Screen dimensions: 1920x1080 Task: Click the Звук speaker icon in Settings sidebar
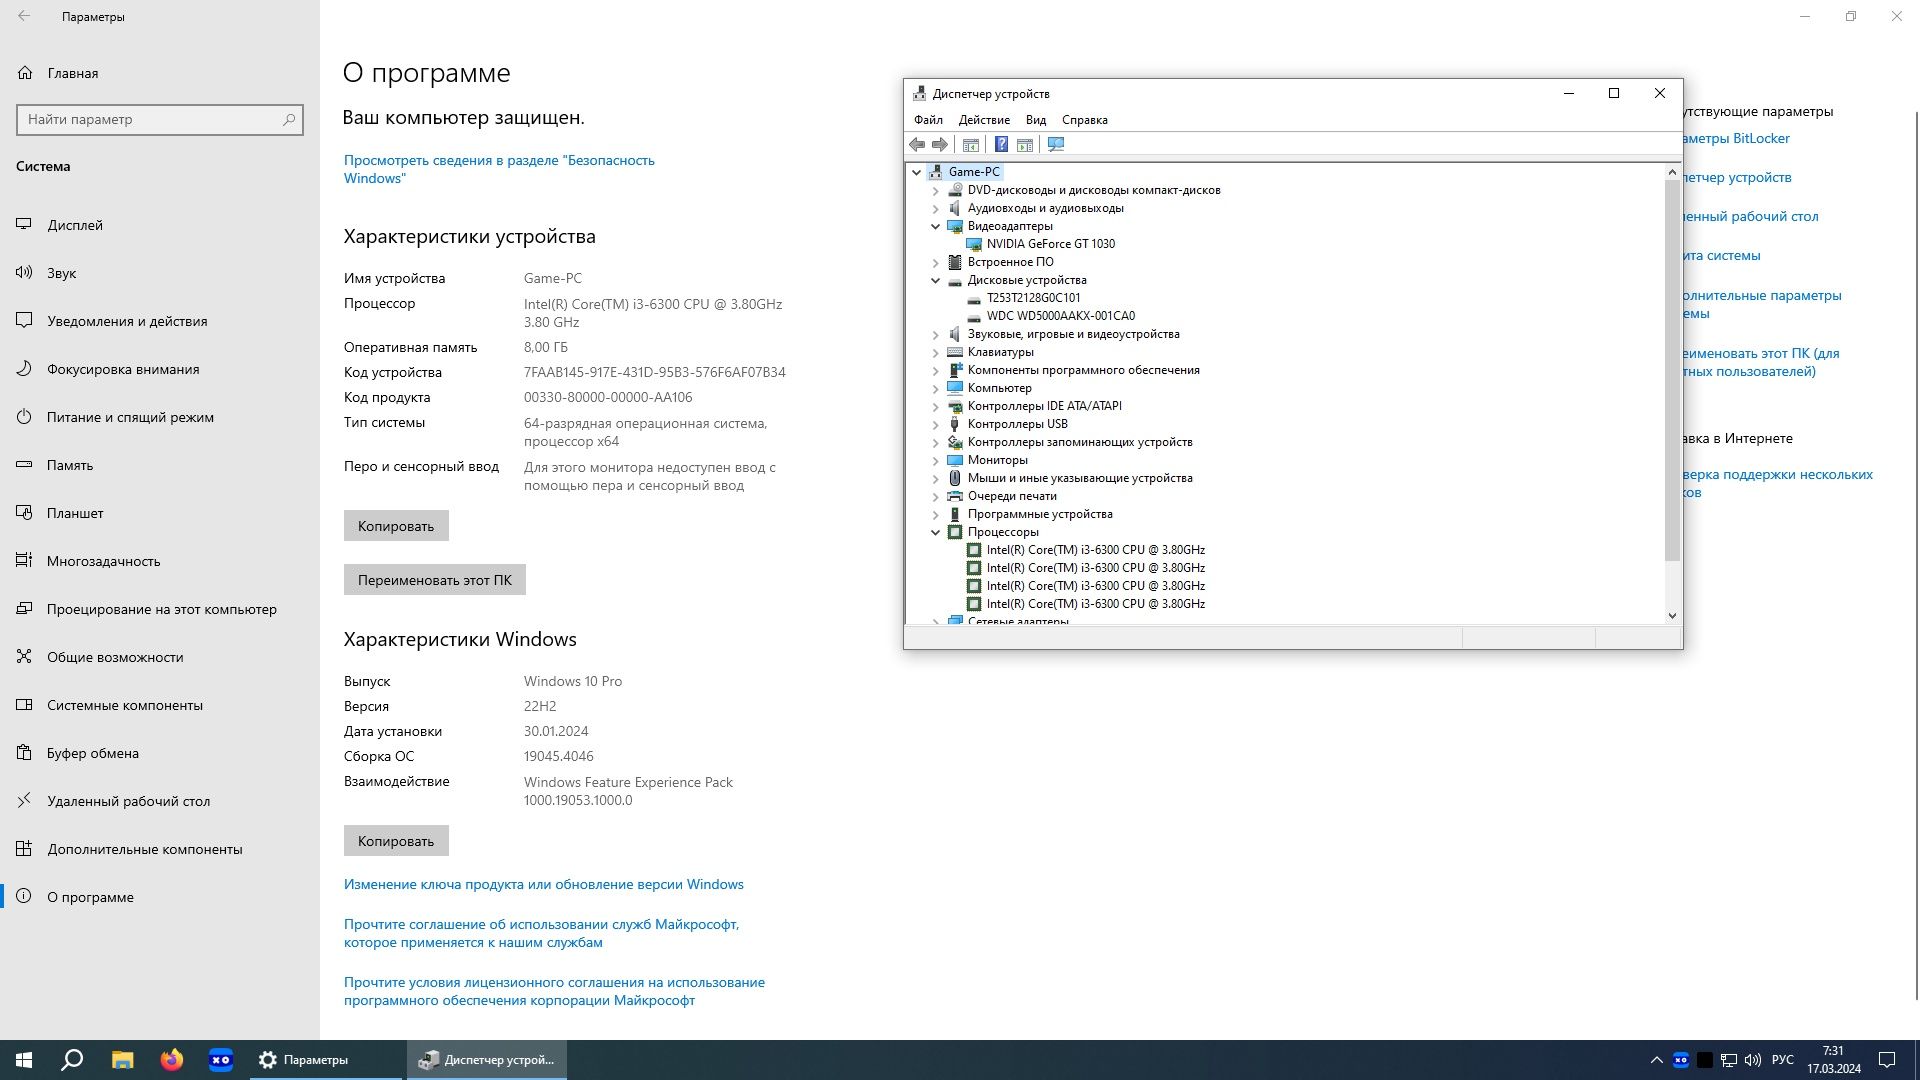[24, 273]
